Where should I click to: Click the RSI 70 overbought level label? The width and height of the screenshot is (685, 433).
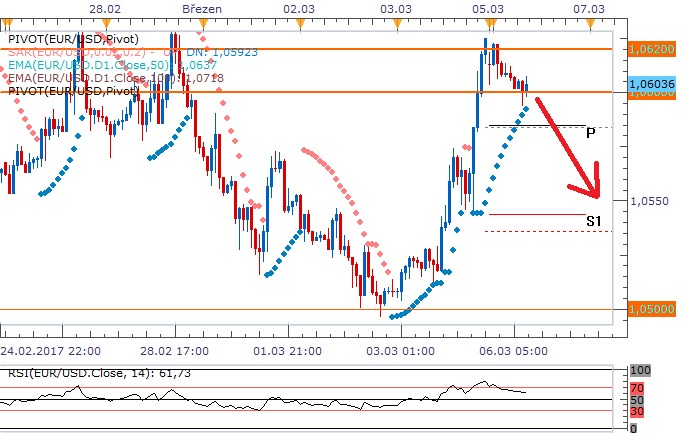point(639,387)
